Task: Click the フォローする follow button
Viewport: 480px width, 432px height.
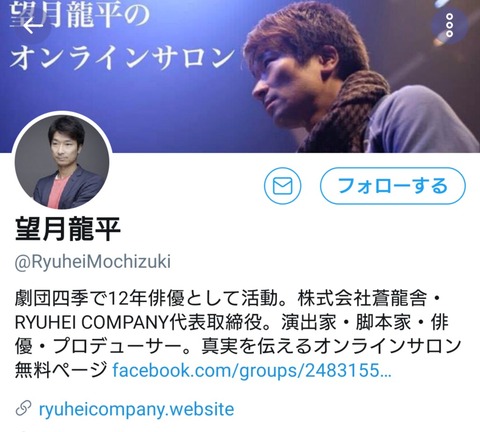Action: pyautogui.click(x=393, y=186)
